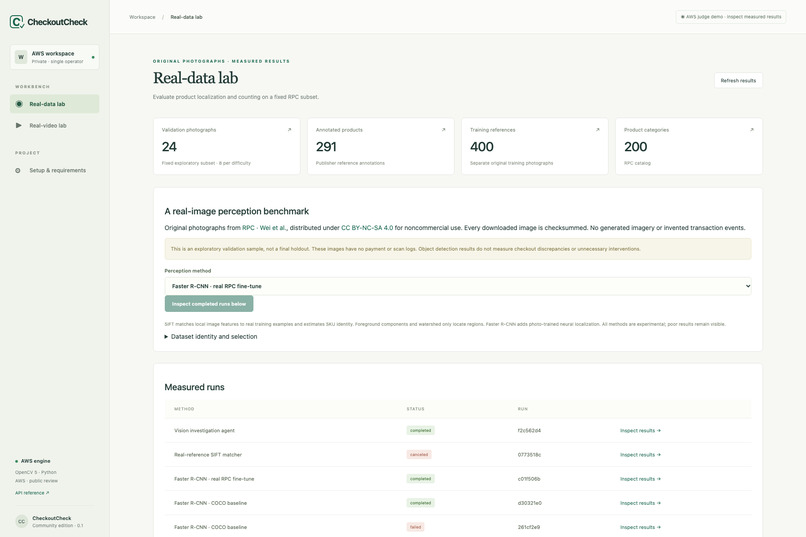The image size is (806, 537).
Task: Click the Workspace breadcrumb
Action: pos(142,17)
